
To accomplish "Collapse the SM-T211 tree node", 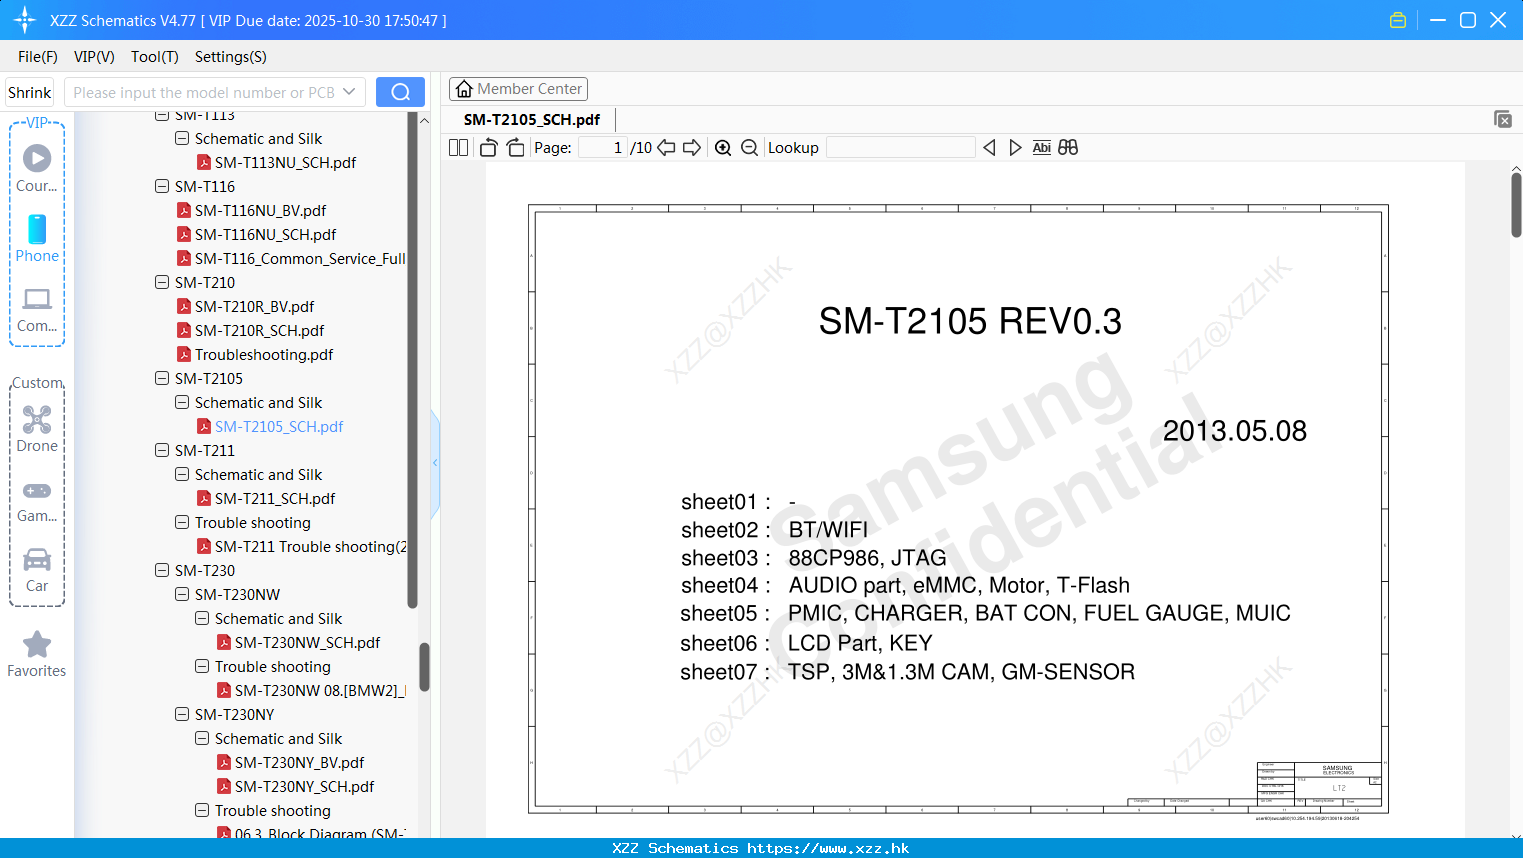I will click(x=162, y=450).
